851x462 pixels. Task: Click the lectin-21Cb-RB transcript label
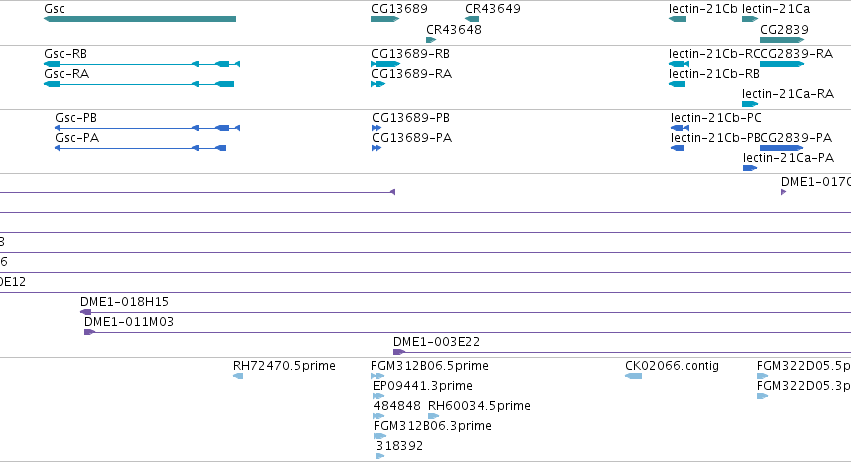(x=714, y=74)
